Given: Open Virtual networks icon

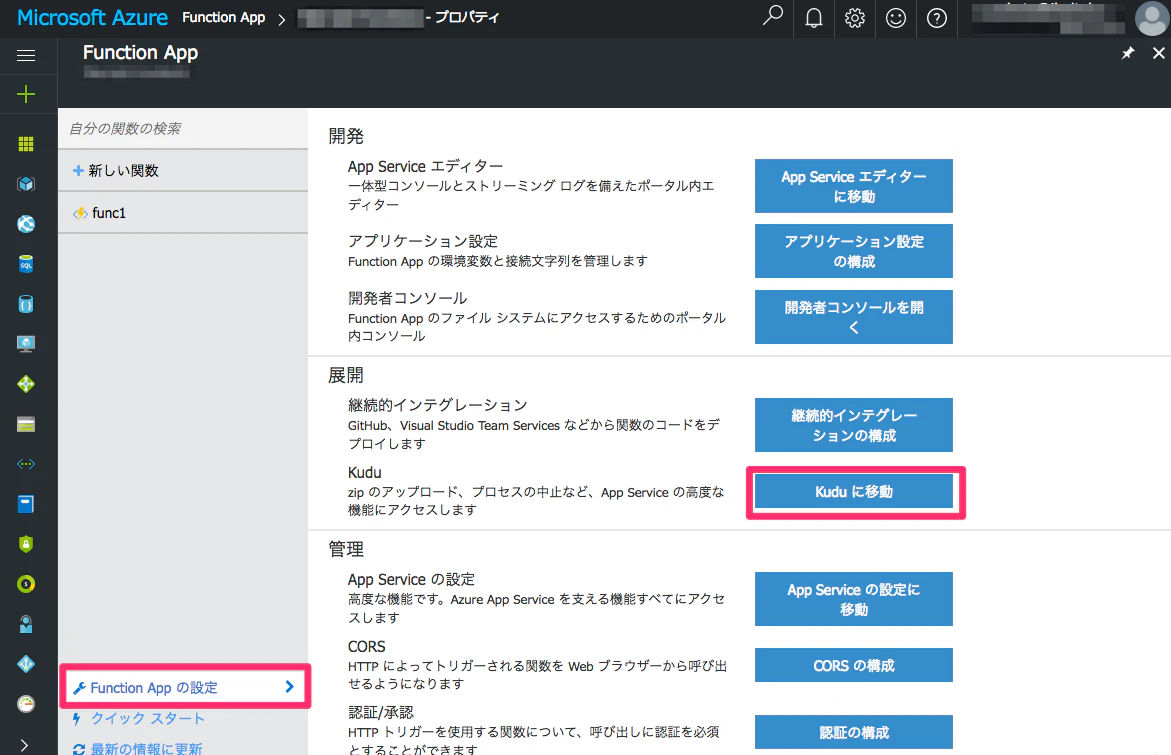Looking at the screenshot, I should click(x=26, y=464).
